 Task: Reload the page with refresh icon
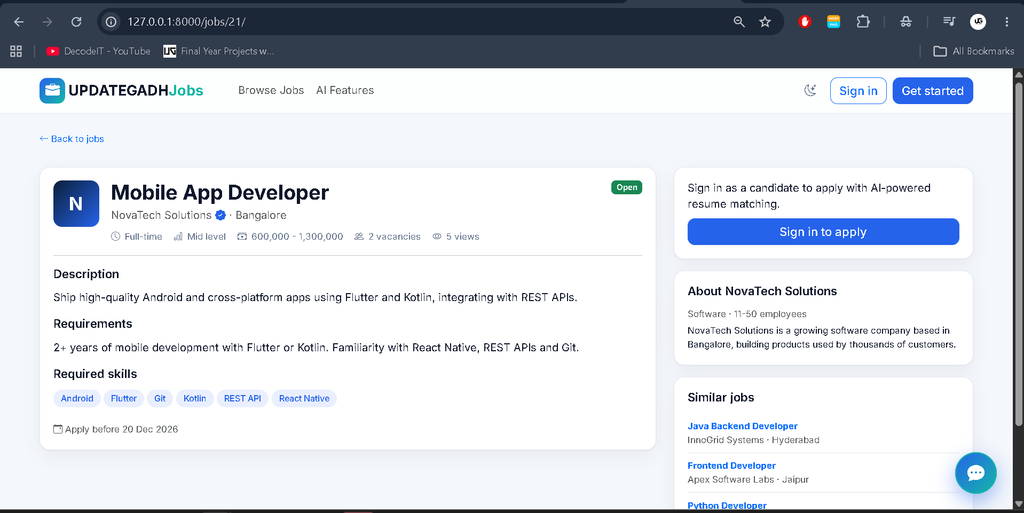tap(76, 22)
